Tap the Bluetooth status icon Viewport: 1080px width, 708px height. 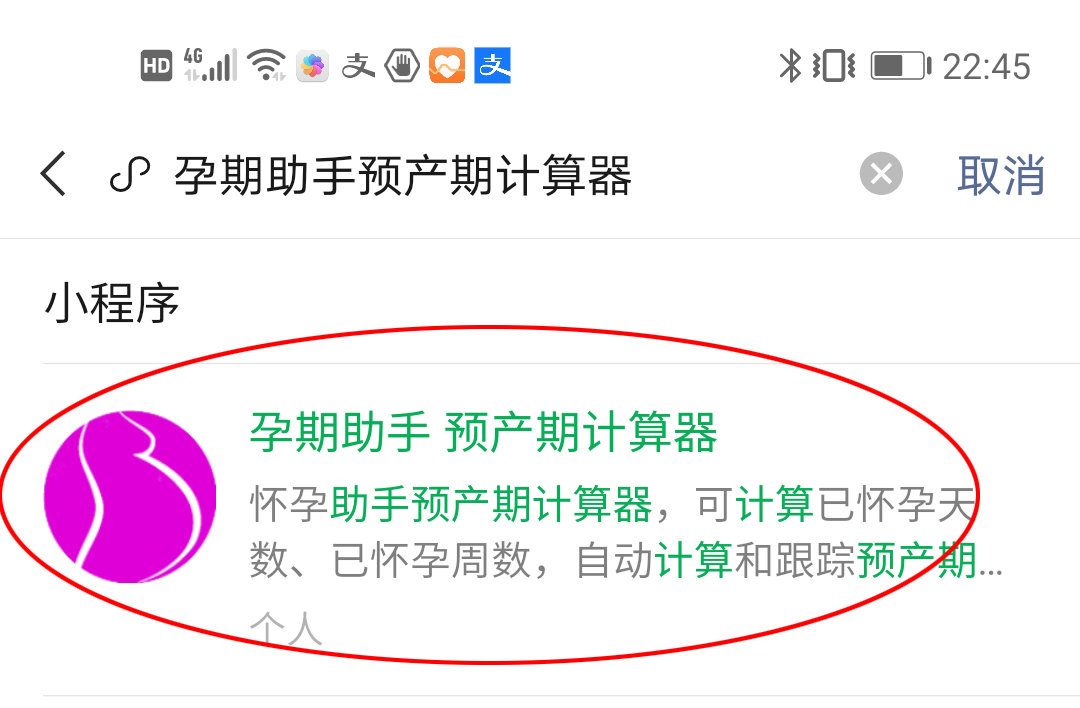click(790, 66)
